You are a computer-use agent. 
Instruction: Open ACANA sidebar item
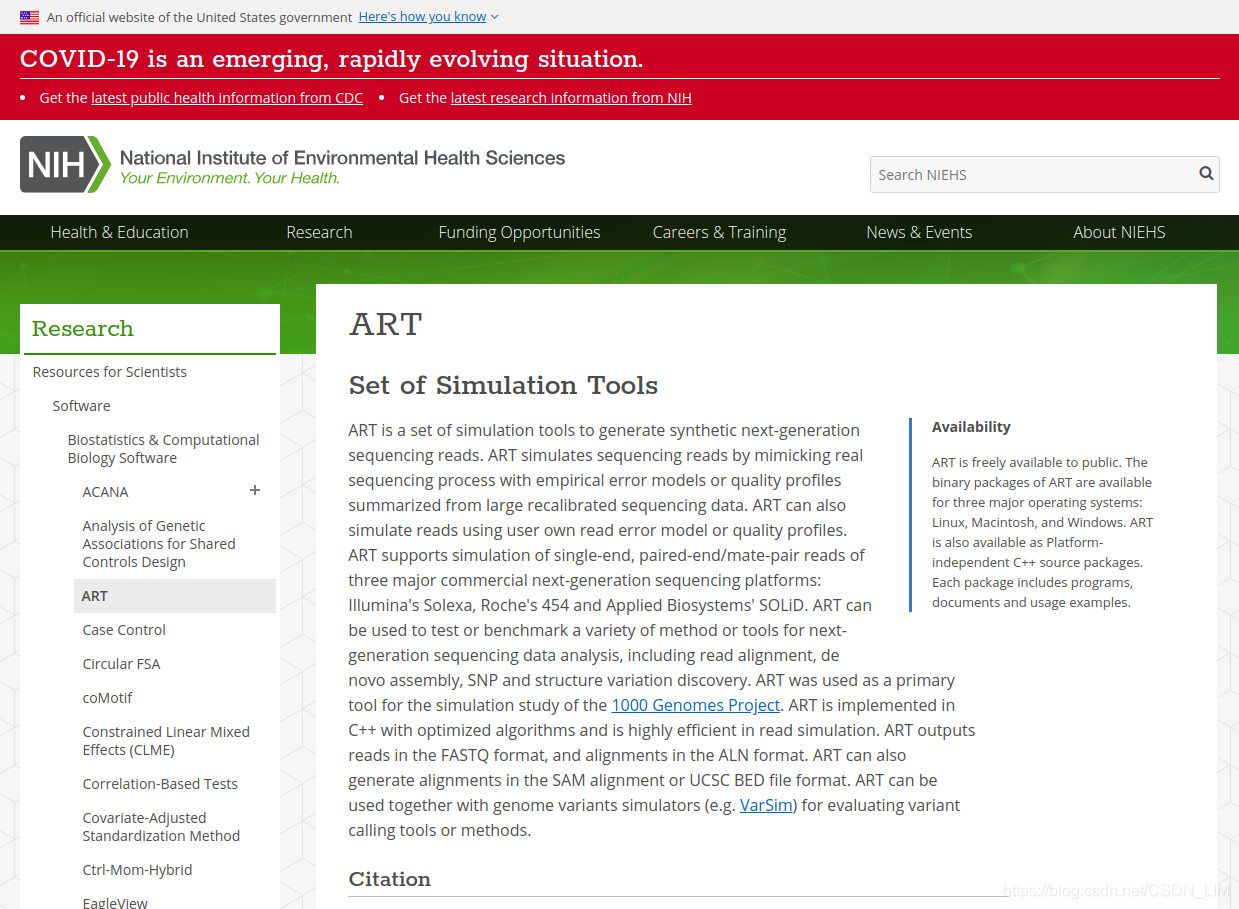point(105,492)
